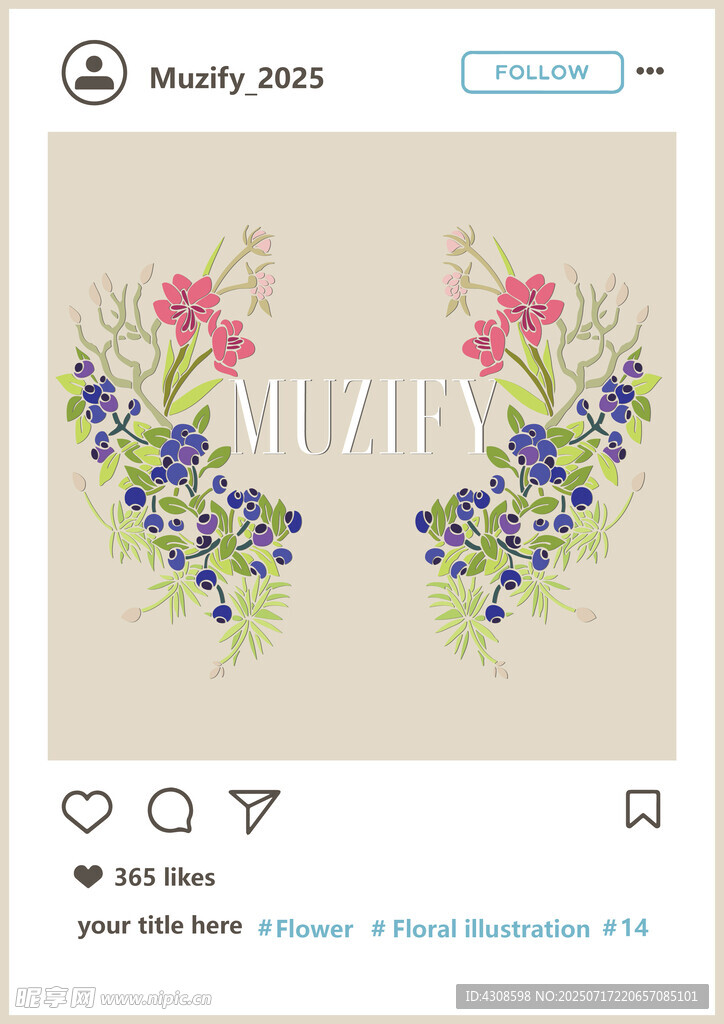Click the profile avatar icon
This screenshot has height=1024, width=724.
point(94,72)
